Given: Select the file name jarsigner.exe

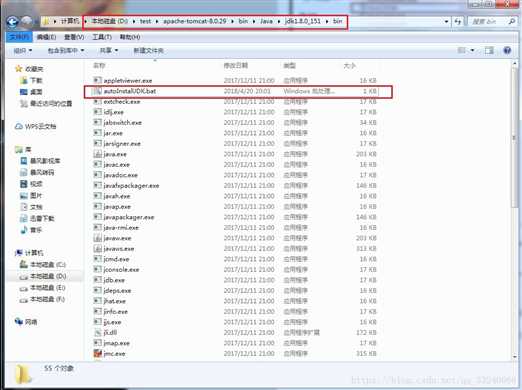Looking at the screenshot, I should click(122, 144).
